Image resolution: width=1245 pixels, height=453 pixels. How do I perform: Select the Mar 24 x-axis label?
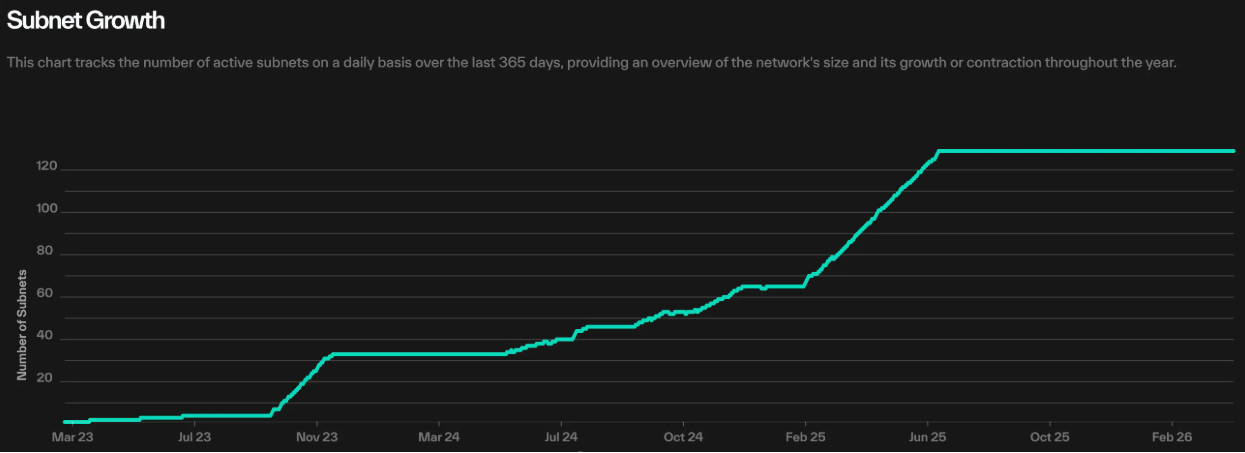point(439,437)
